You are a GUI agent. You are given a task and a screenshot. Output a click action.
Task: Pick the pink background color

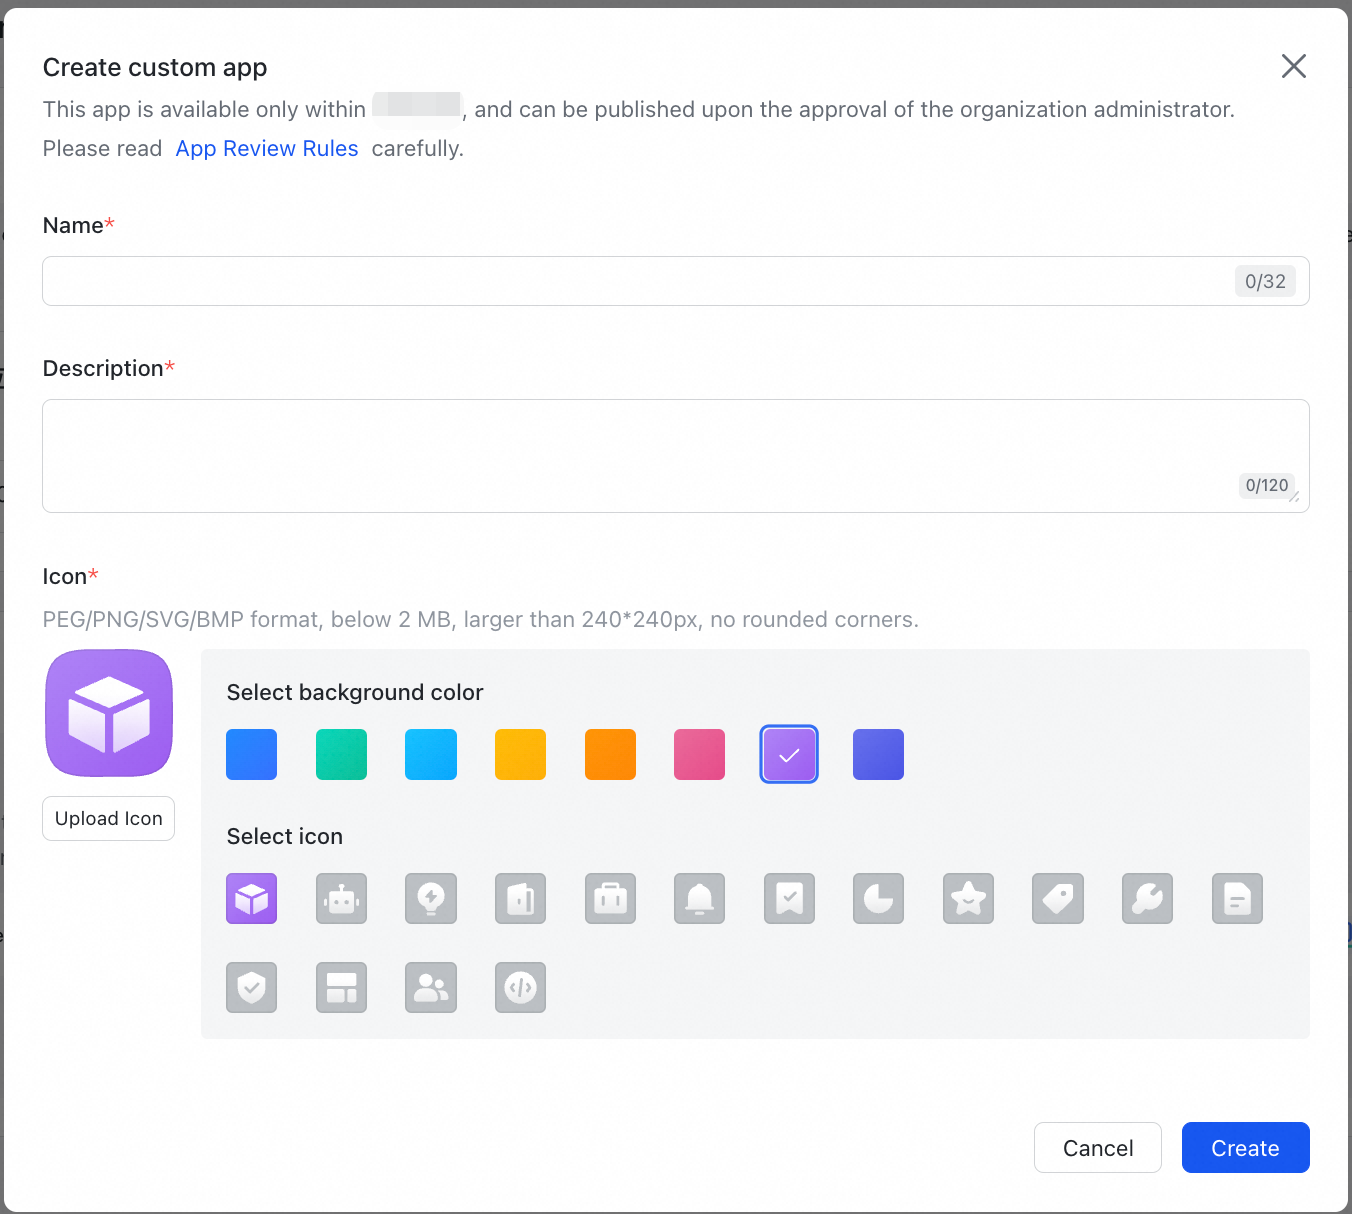tap(699, 754)
